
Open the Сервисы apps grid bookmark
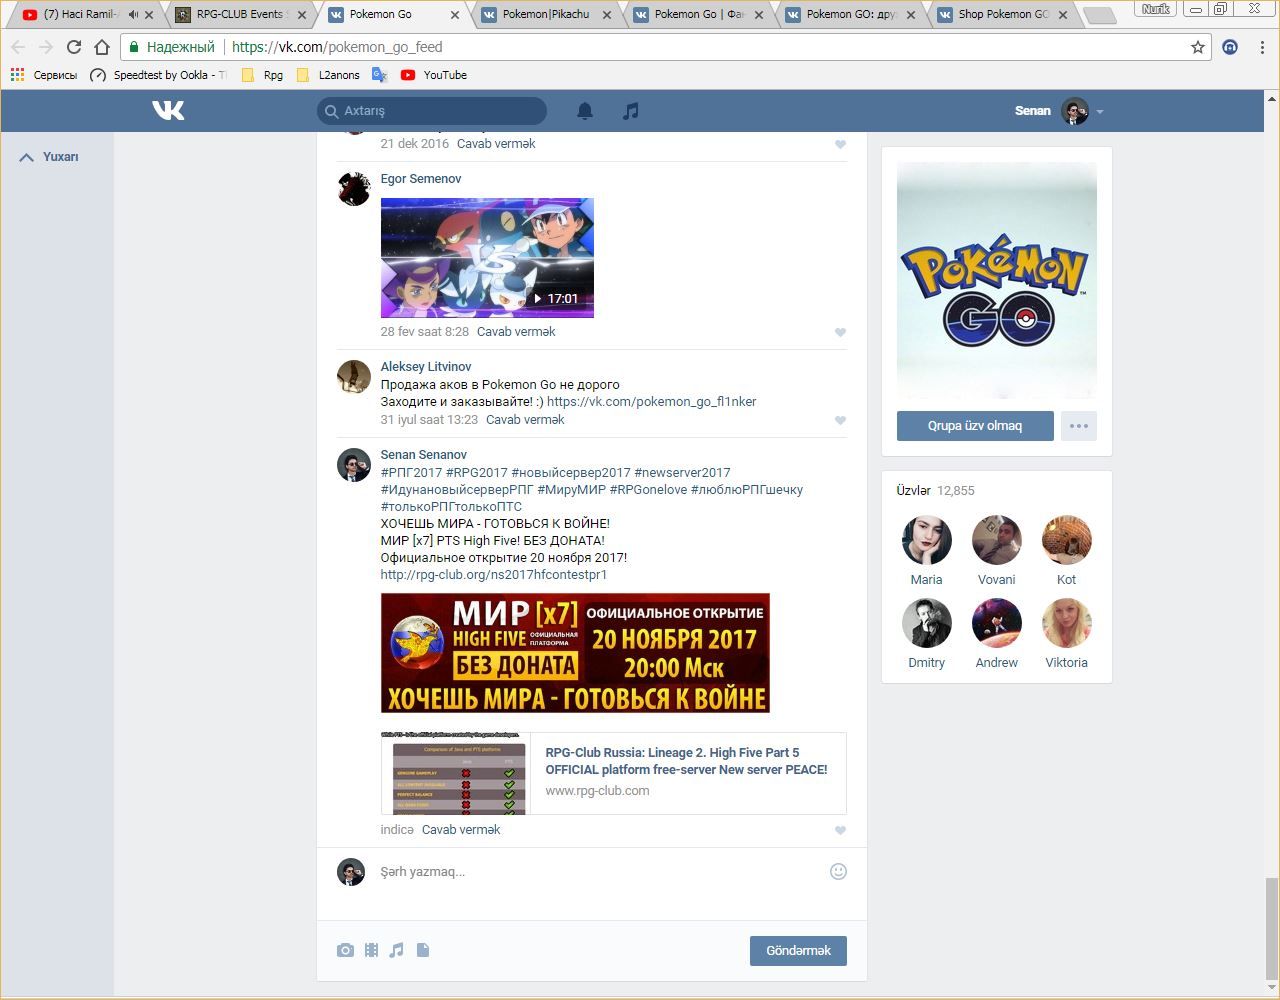43,75
